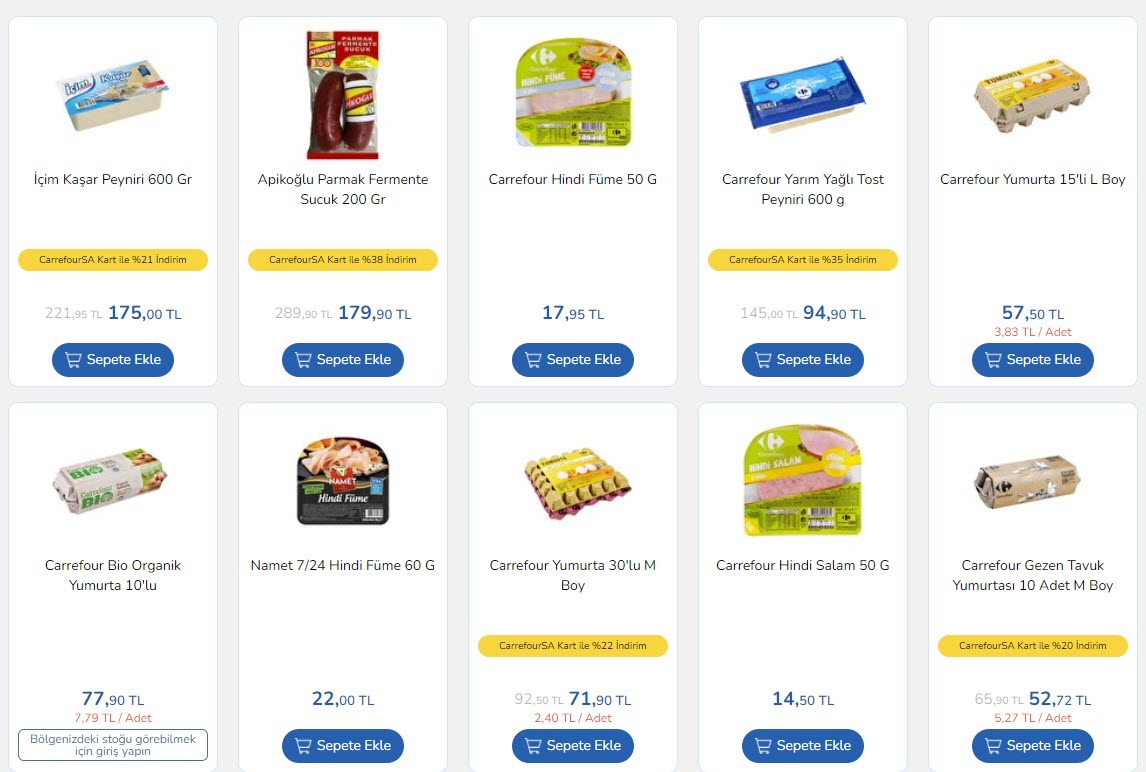This screenshot has height=772, width=1146.
Task: Click the cart icon on Yarım Yağlı Tost Peyniri button
Action: [x=765, y=359]
